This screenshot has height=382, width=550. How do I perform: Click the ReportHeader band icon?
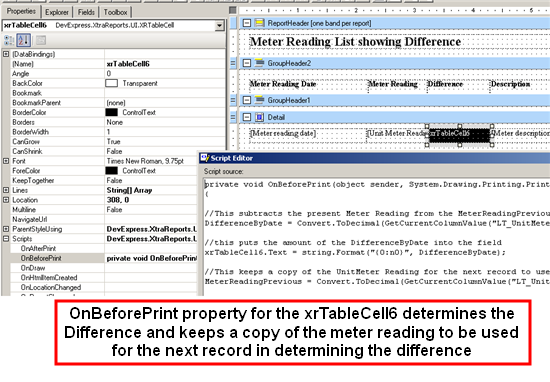pyautogui.click(x=260, y=23)
